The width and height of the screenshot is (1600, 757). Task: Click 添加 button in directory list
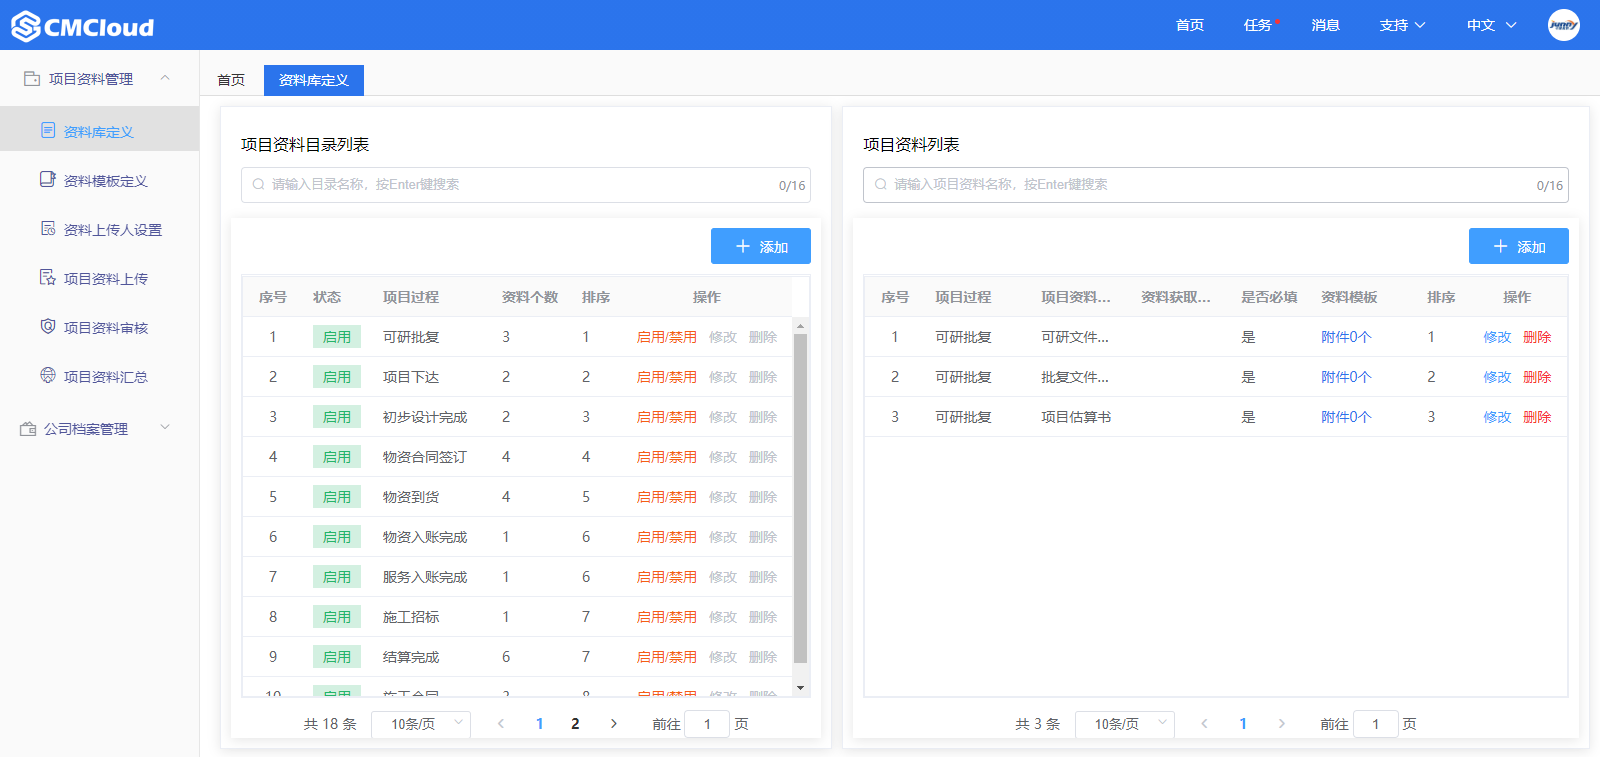click(x=761, y=246)
